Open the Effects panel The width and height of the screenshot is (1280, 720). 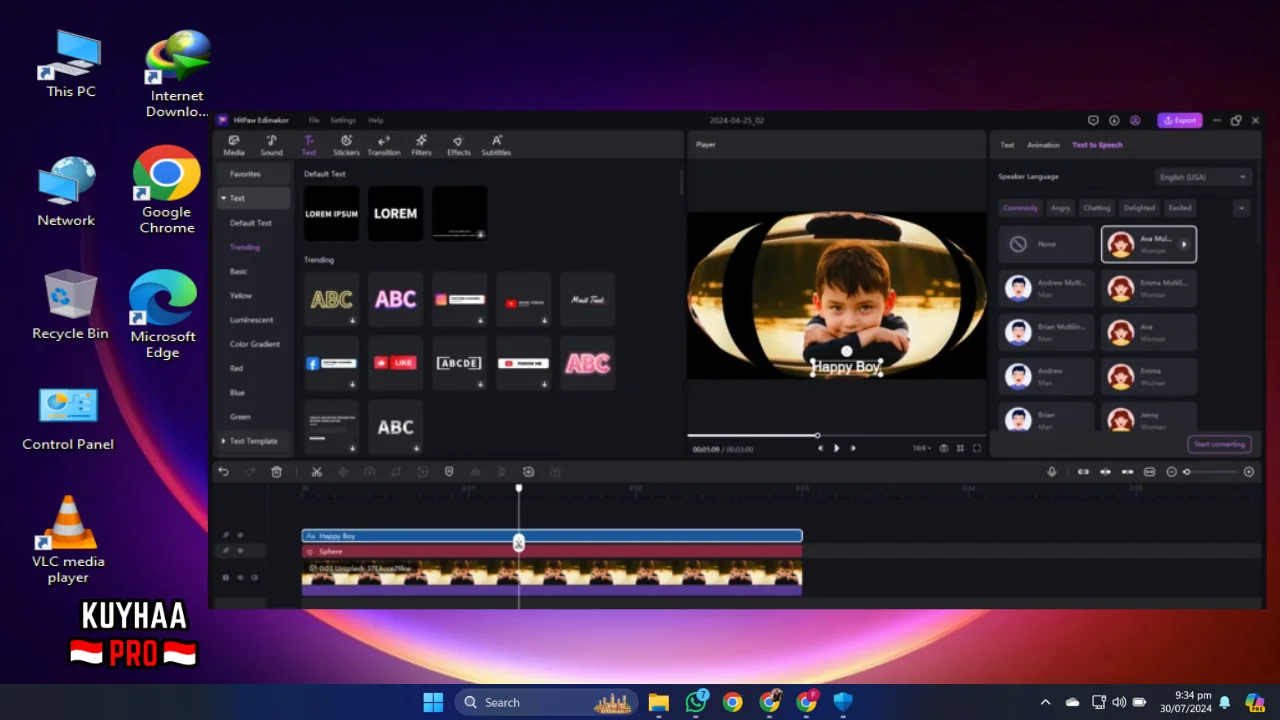coord(458,145)
